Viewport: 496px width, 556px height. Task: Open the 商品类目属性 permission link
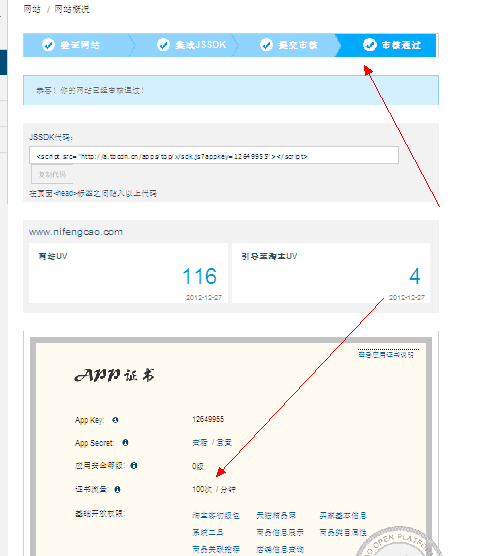coord(343,532)
